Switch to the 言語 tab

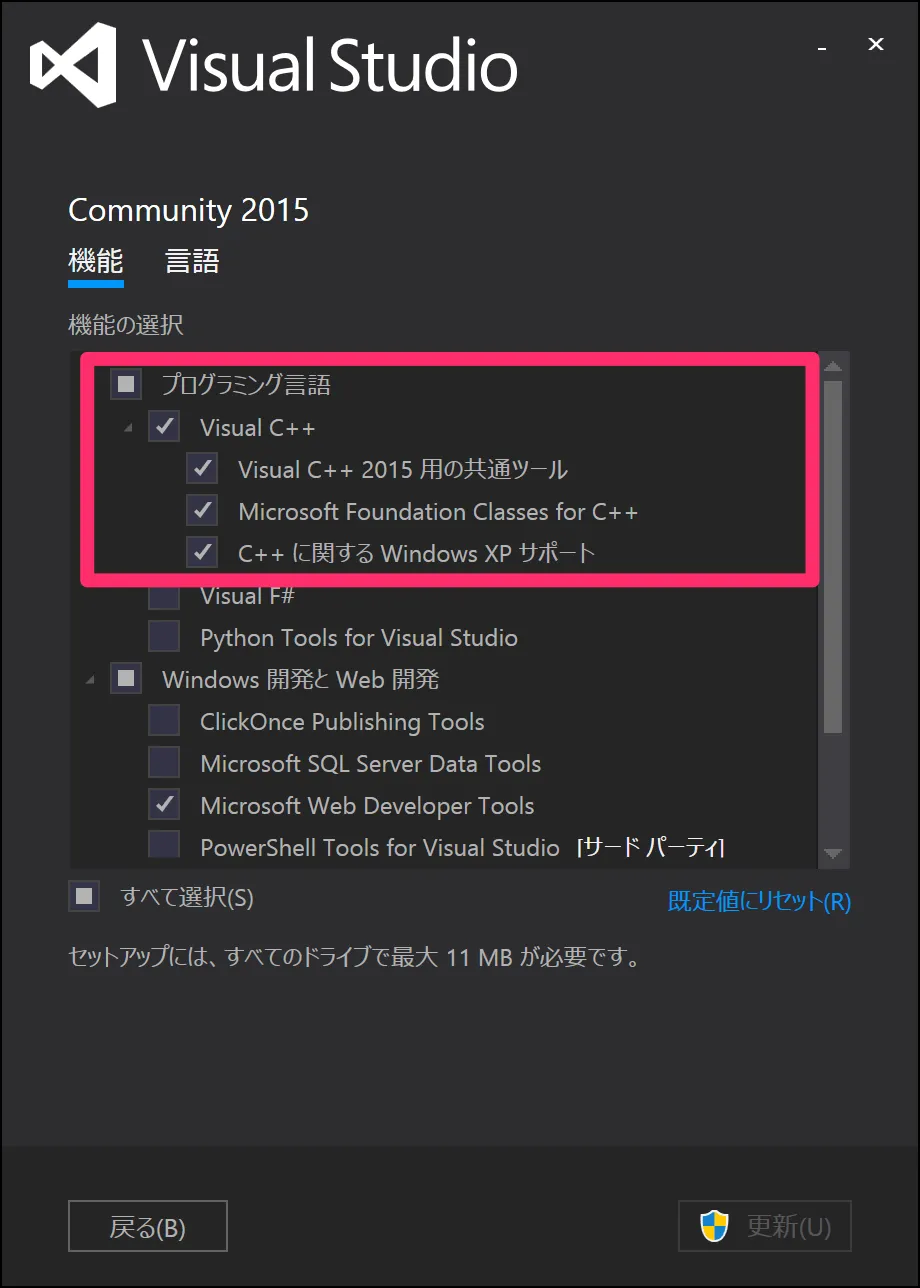point(191,261)
